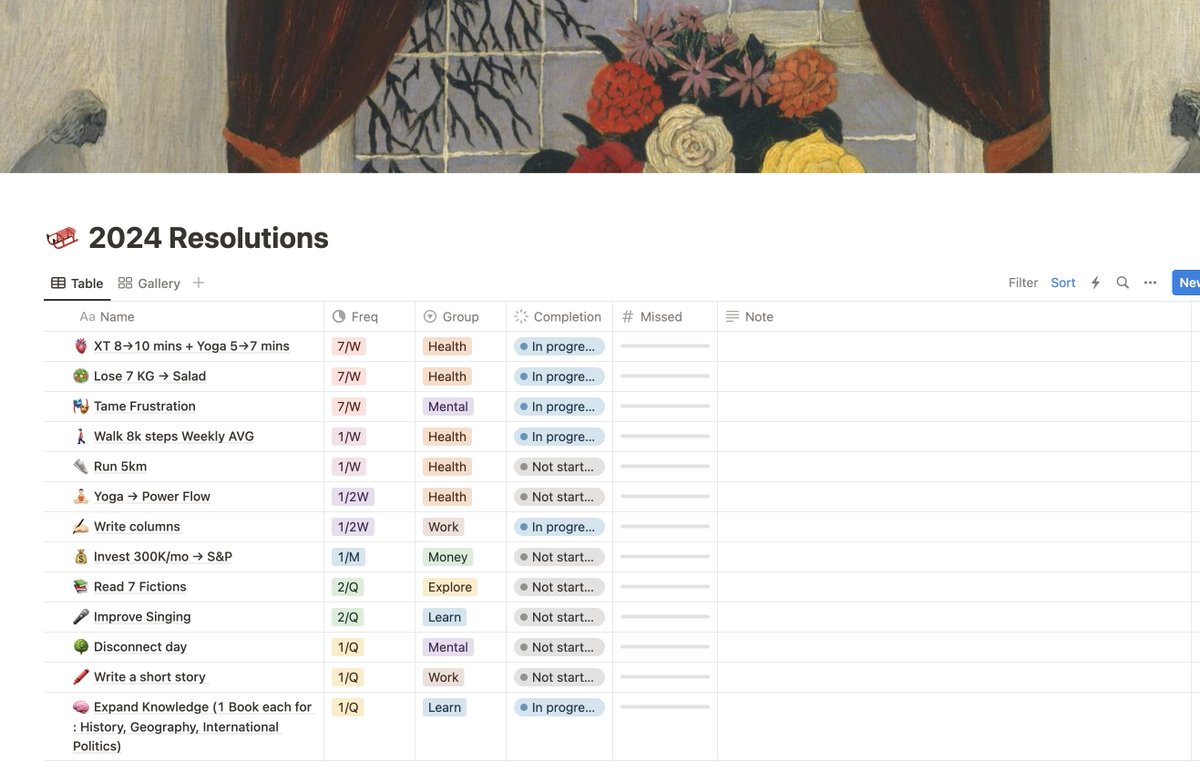Click the Missed progress bar for Improve Singing
This screenshot has height=762, width=1200.
tap(665, 617)
